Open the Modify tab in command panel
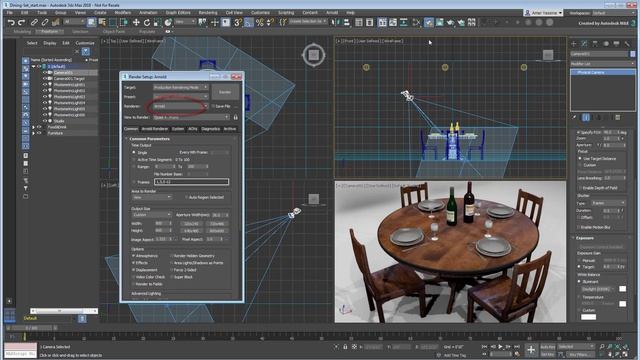Image resolution: width=640 pixels, height=360 pixels. (584, 43)
